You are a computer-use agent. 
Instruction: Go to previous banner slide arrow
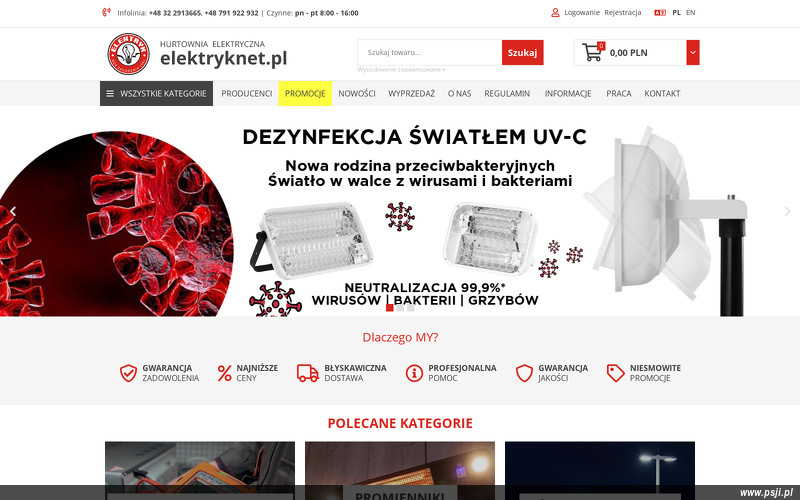[x=13, y=211]
